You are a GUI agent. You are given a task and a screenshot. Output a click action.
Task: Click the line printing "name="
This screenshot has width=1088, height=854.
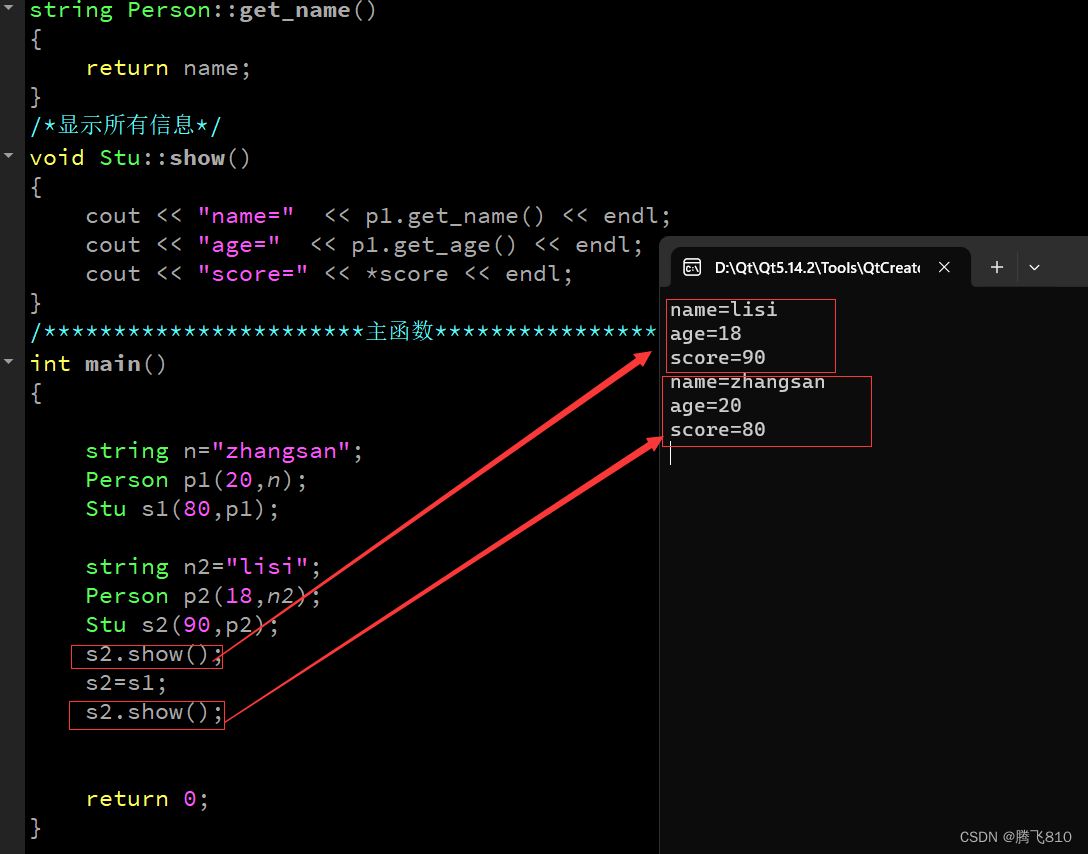[377, 216]
